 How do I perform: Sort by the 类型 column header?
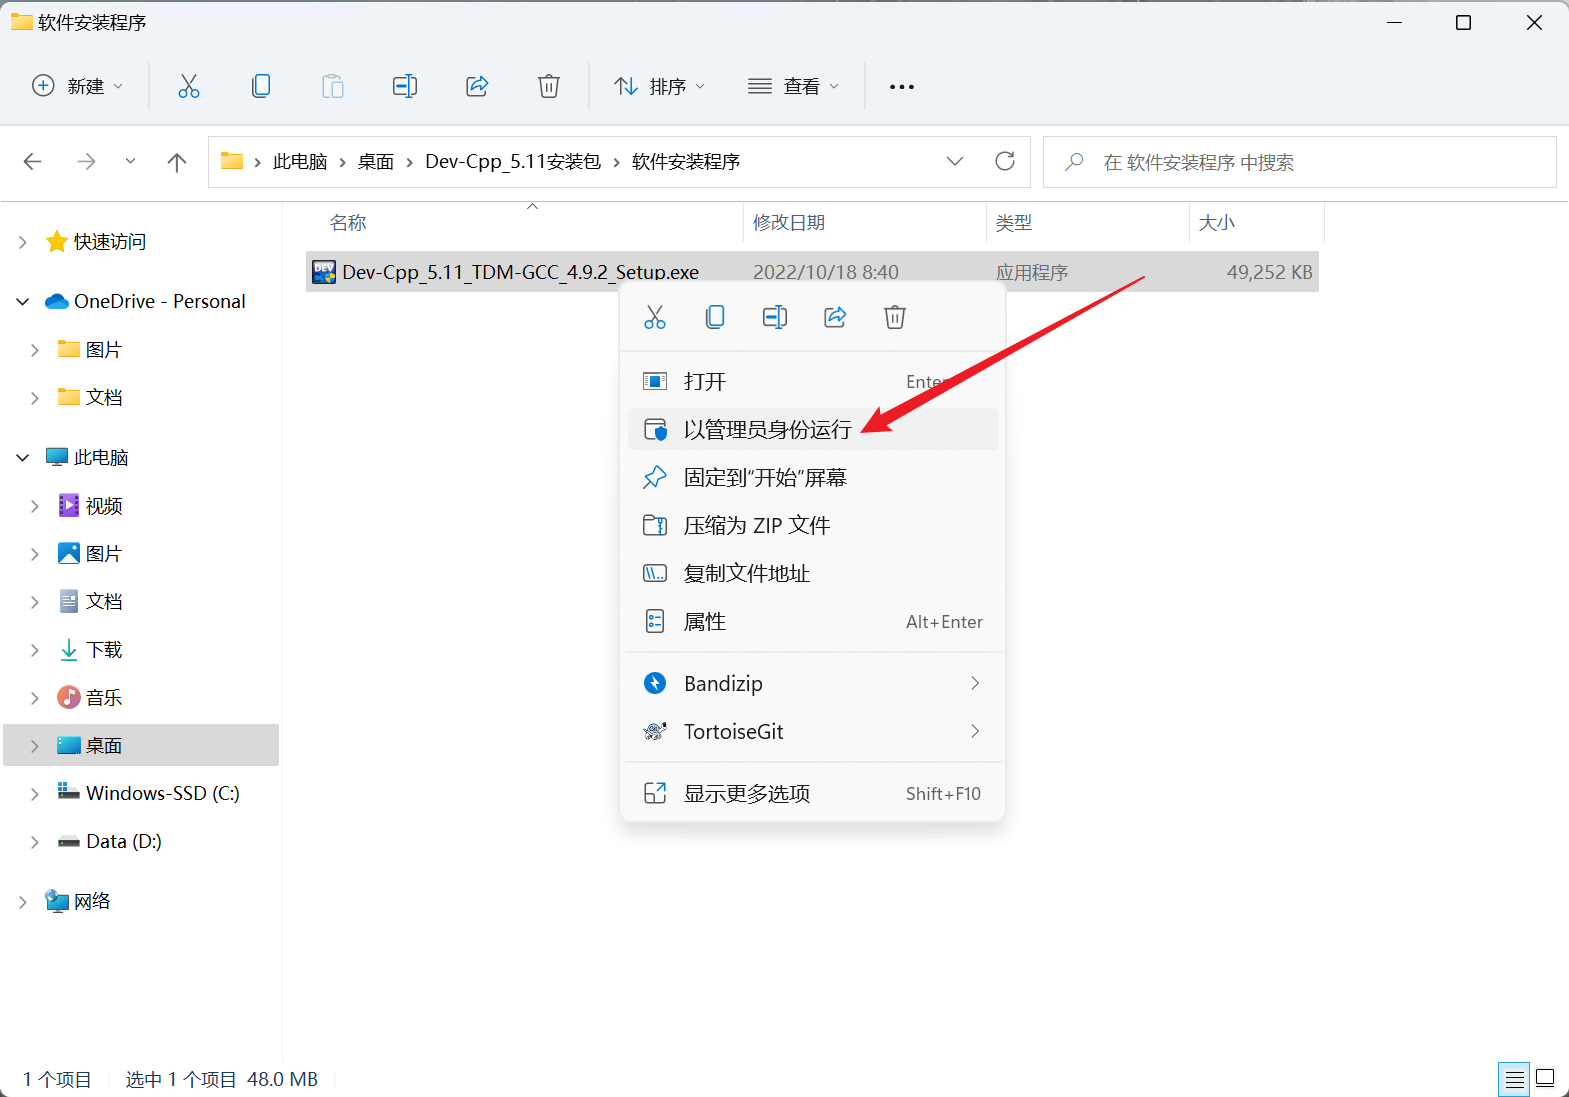[1014, 223]
